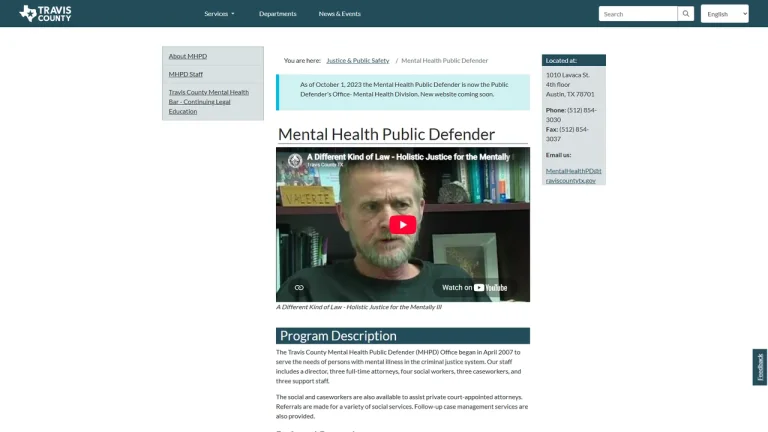Screen dimensions: 768x432
Task: Open the Feedback side tab
Action: click(760, 367)
